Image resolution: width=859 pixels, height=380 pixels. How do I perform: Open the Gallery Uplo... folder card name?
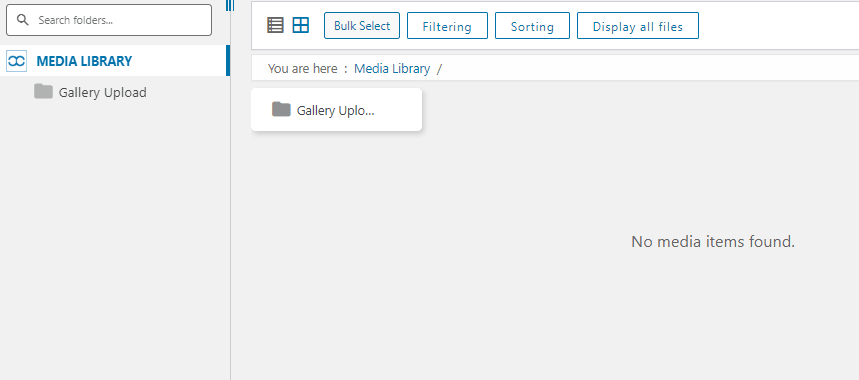336,110
